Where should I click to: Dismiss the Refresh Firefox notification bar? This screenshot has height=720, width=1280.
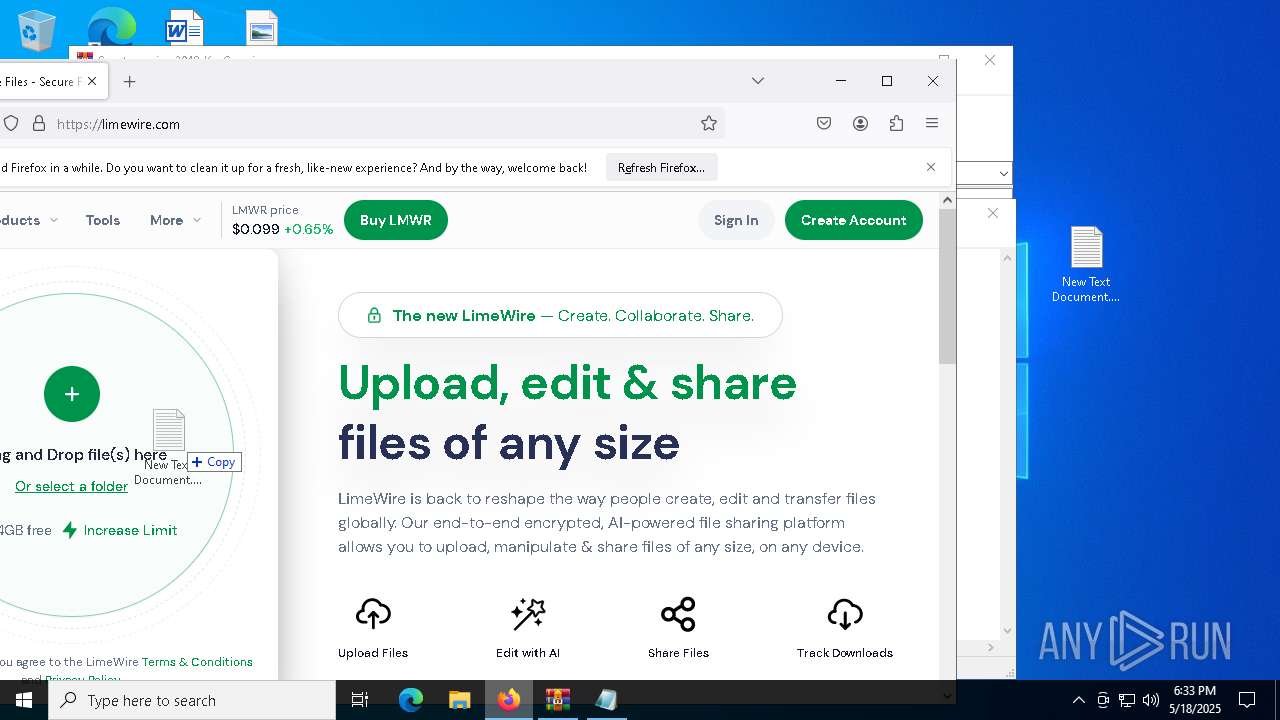coord(931,167)
